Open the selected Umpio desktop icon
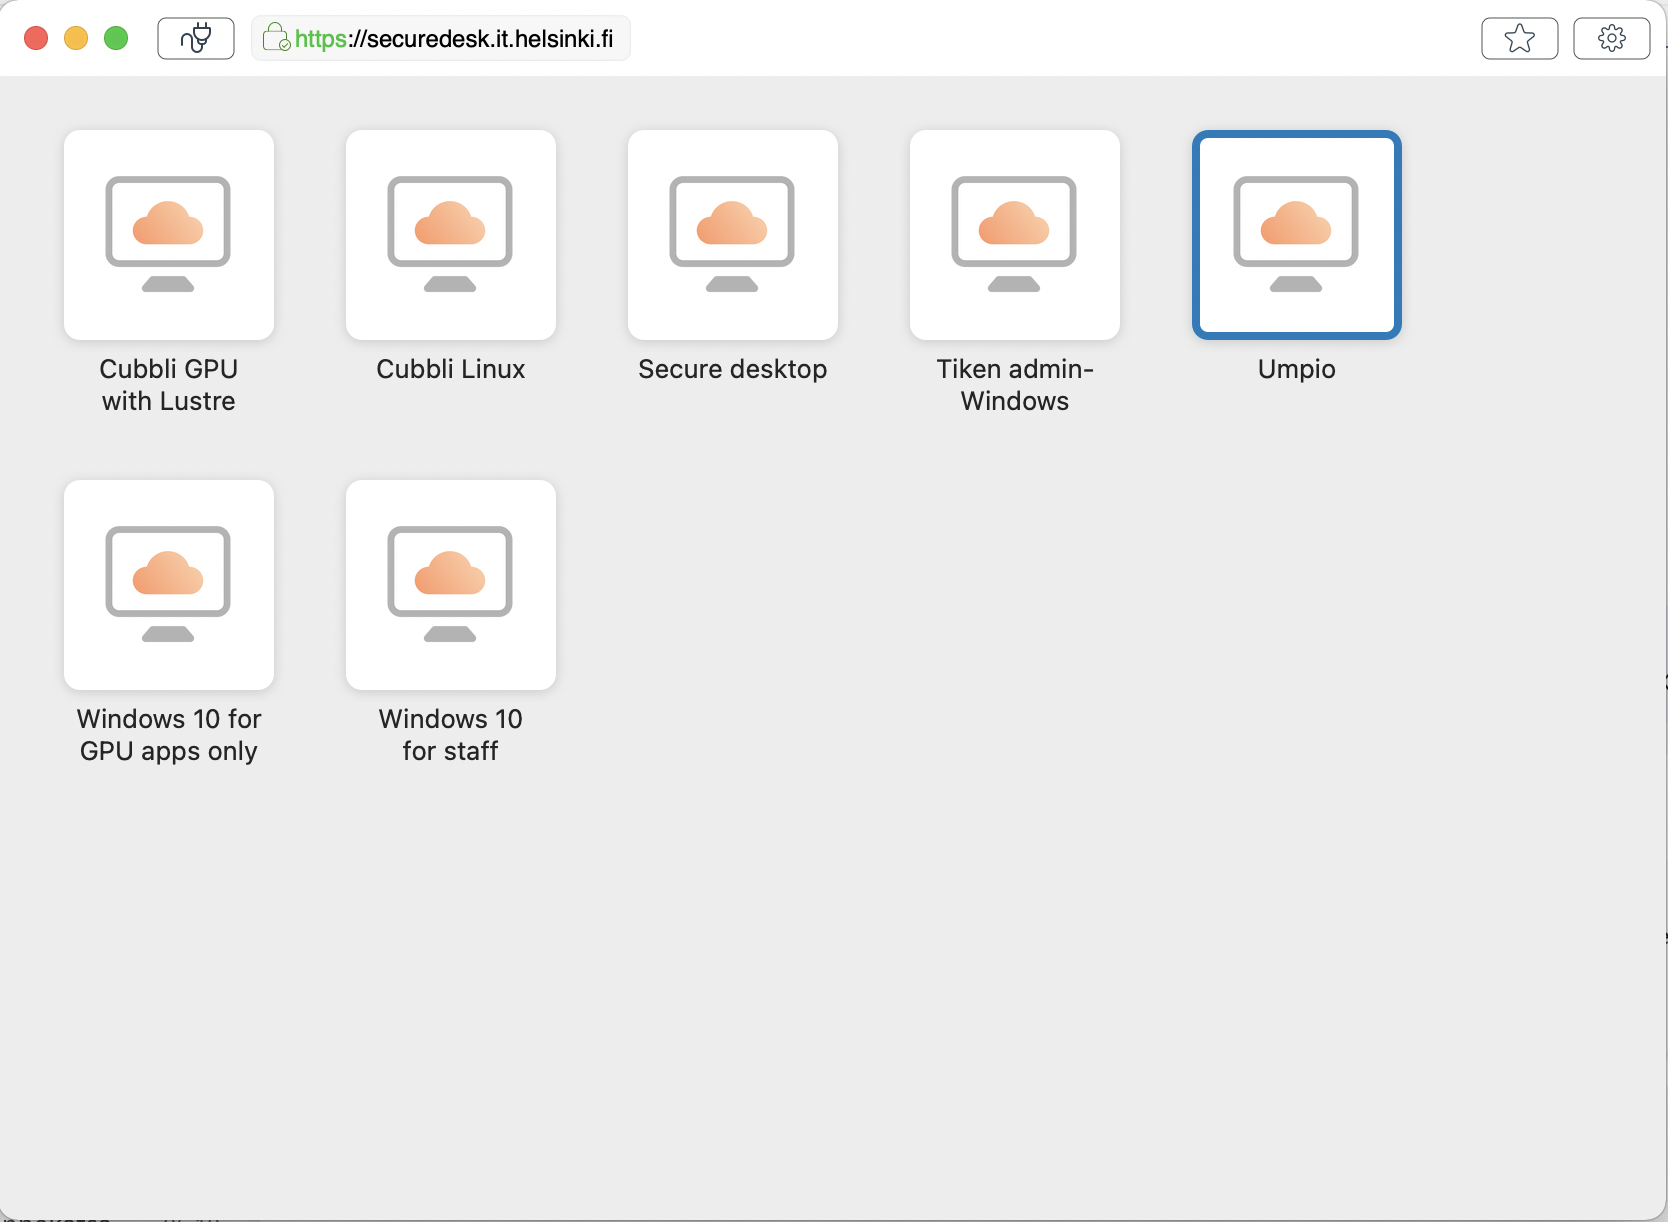Viewport: 1668px width, 1222px height. (x=1297, y=235)
